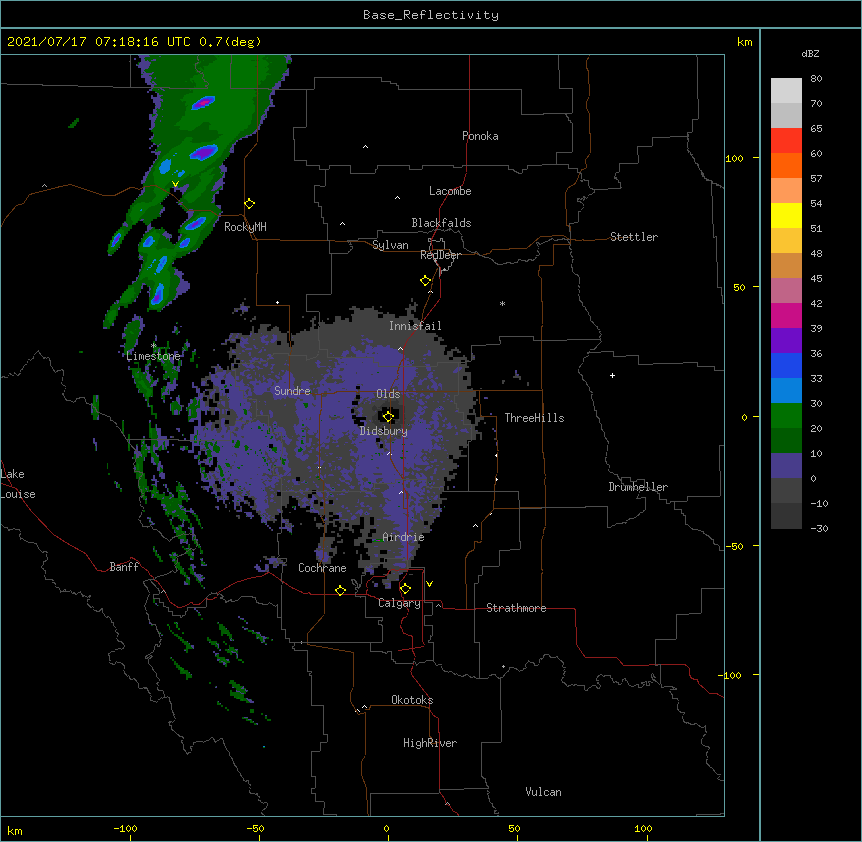Click the Cochrane label

point(322,568)
